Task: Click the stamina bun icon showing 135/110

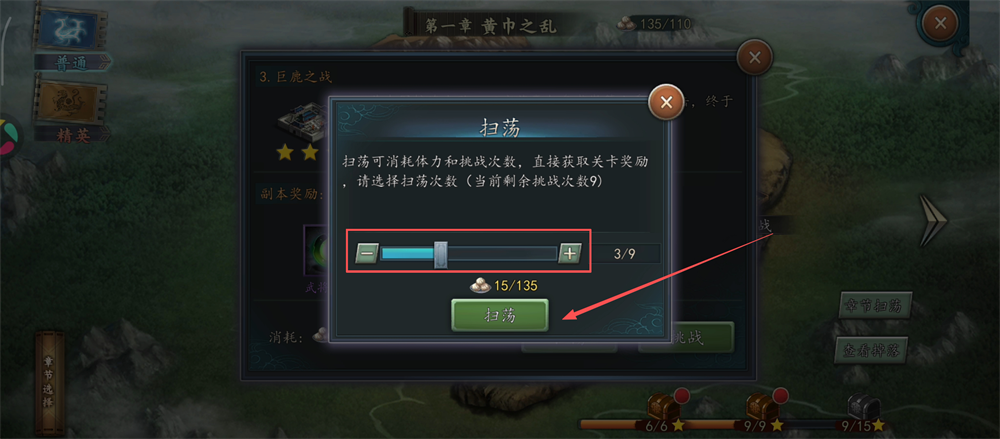Action: coord(627,24)
